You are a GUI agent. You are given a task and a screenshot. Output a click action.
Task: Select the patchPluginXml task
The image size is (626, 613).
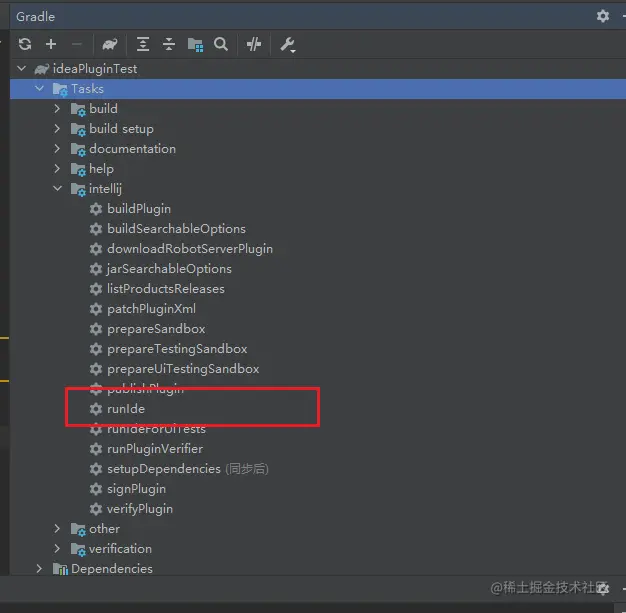pos(151,309)
